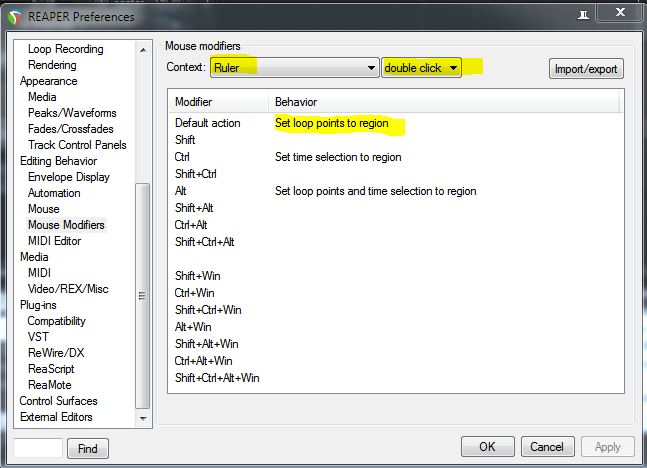Select ReaScript page

[51, 369]
